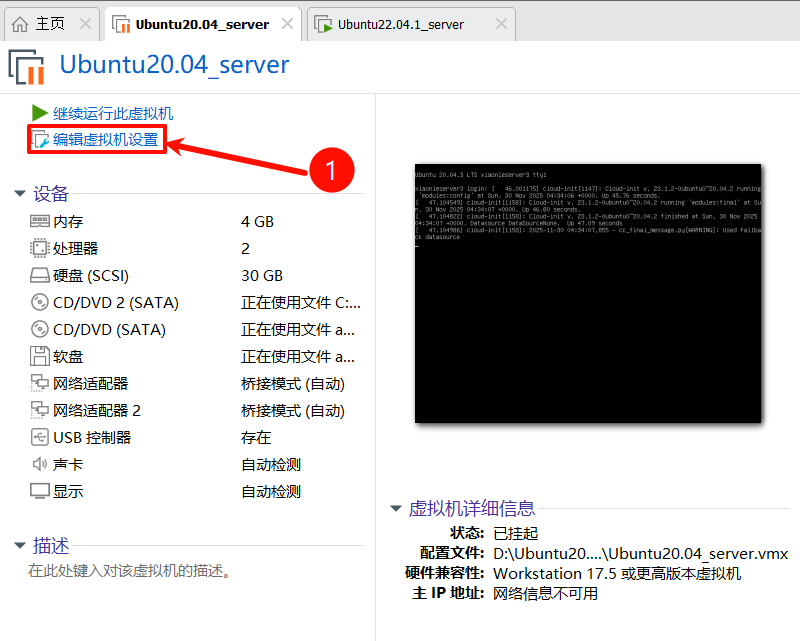Viewport: 800px width, 641px height.
Task: Click the green play icon to resume the VM
Action: [x=39, y=113]
